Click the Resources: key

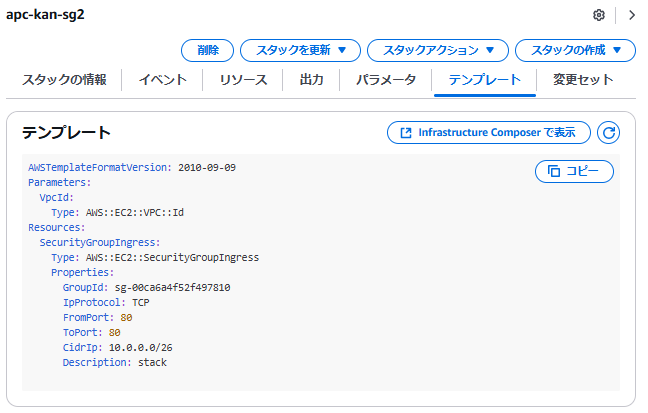57,228
